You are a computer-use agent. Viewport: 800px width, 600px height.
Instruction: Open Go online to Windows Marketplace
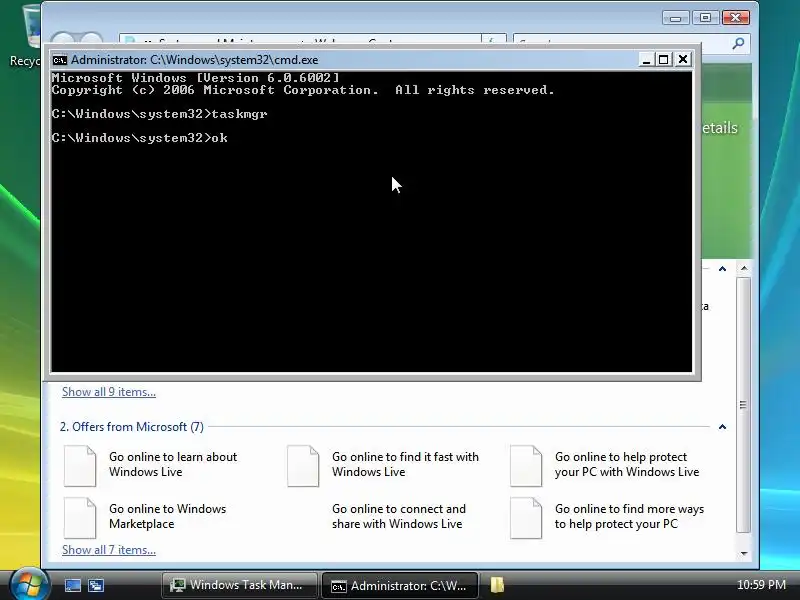tap(167, 516)
